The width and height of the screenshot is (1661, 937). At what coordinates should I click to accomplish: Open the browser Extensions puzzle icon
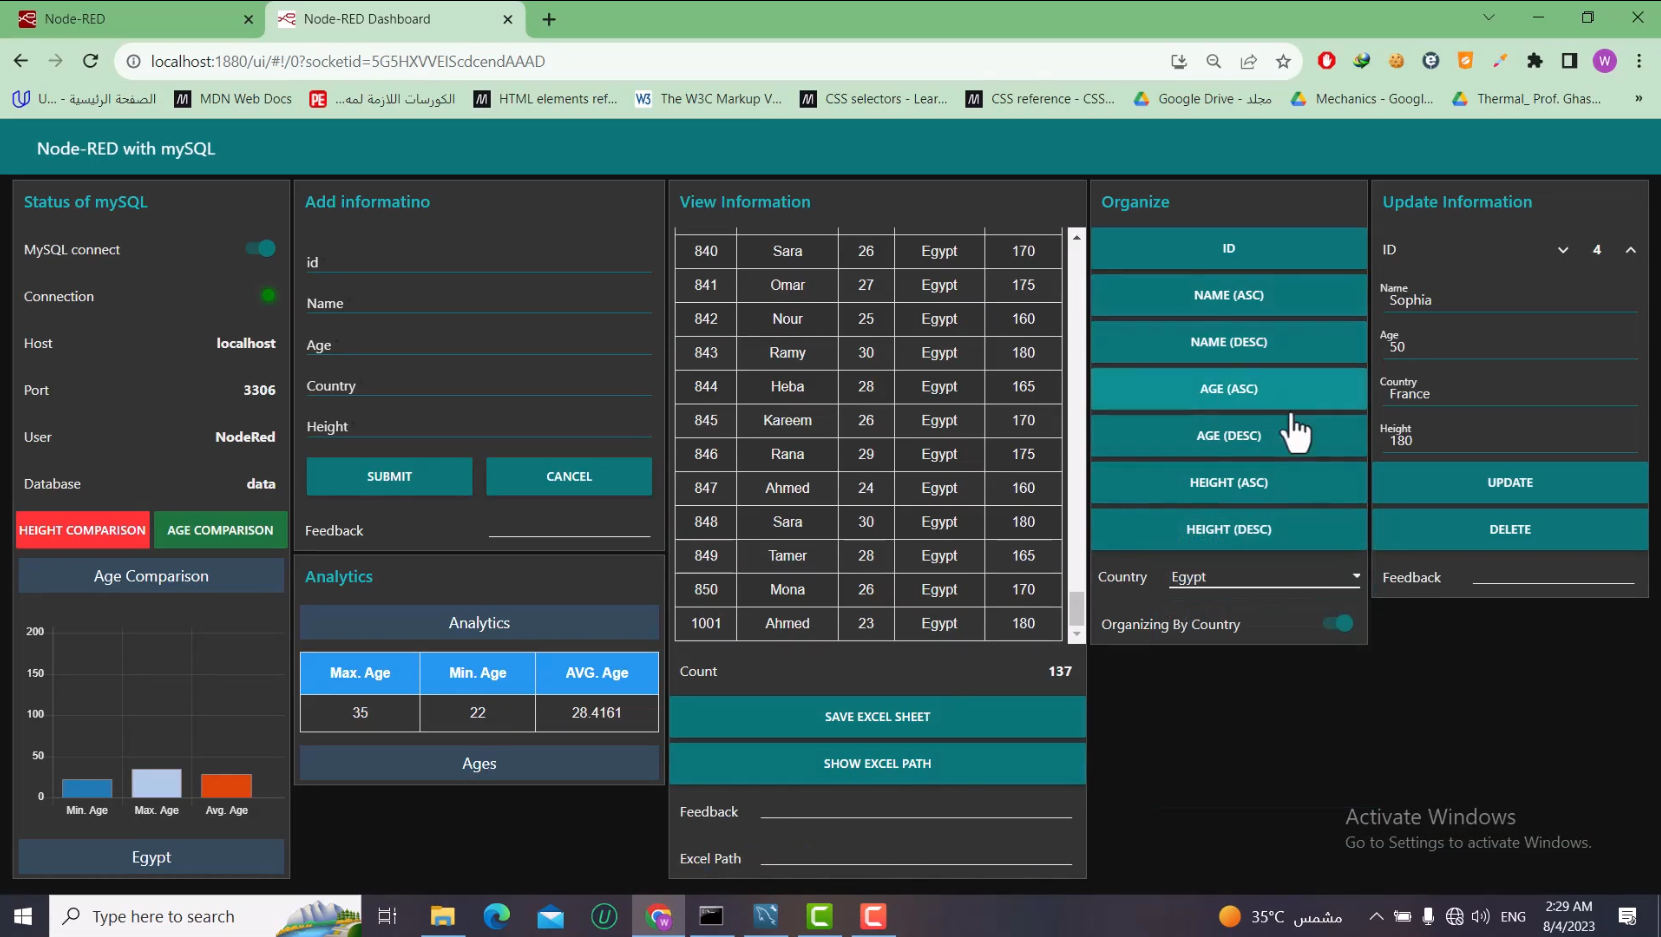click(x=1536, y=61)
